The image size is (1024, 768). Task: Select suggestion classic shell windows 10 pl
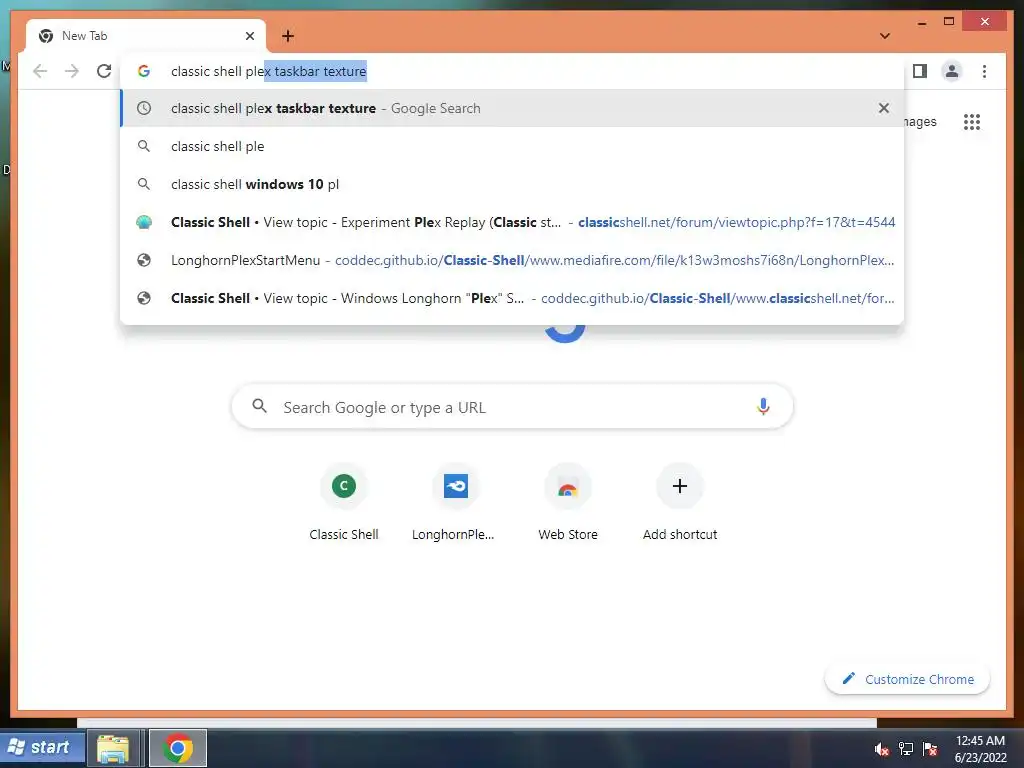click(x=513, y=184)
